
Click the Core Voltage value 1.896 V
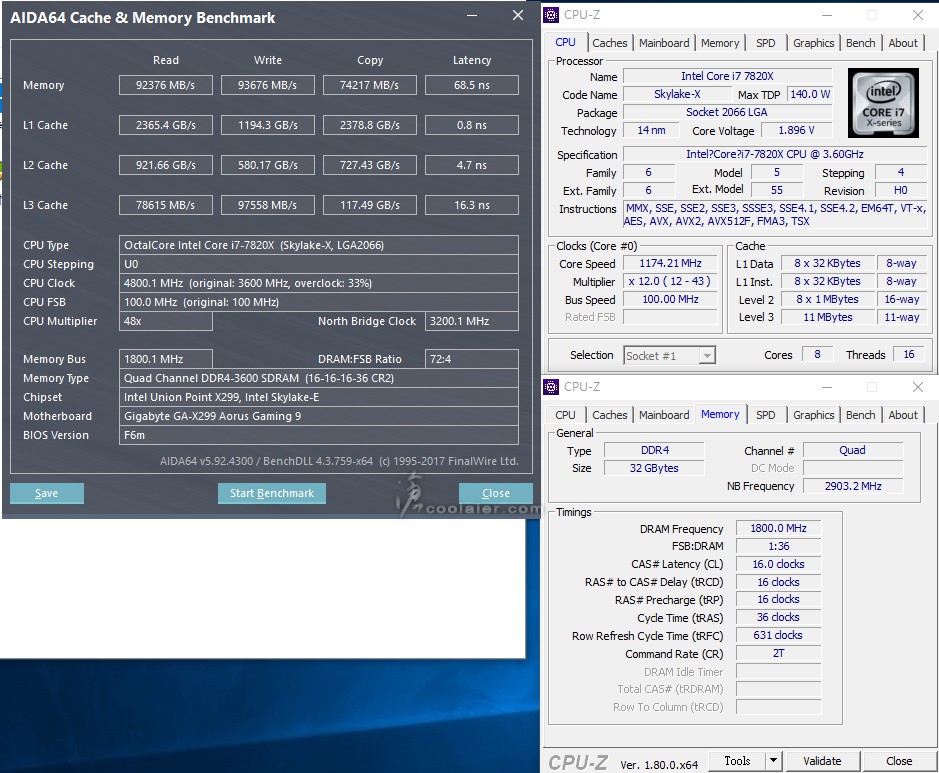coord(796,131)
